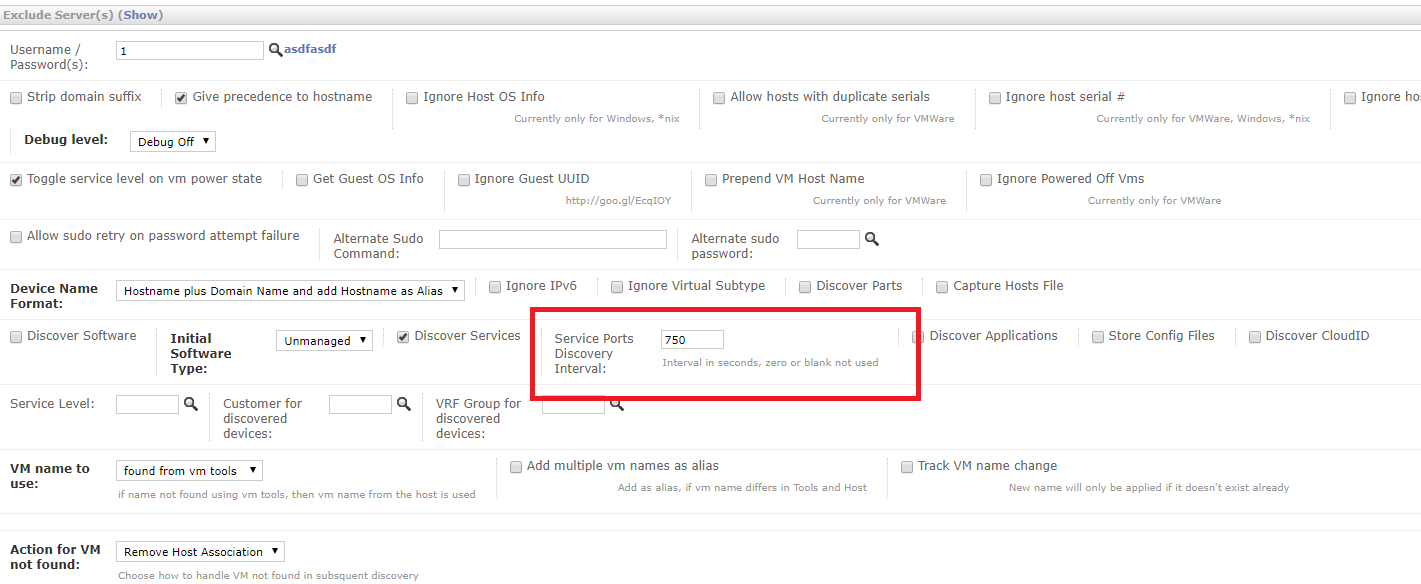
Task: Open lookup for Alternate sudo password
Action: pos(869,239)
